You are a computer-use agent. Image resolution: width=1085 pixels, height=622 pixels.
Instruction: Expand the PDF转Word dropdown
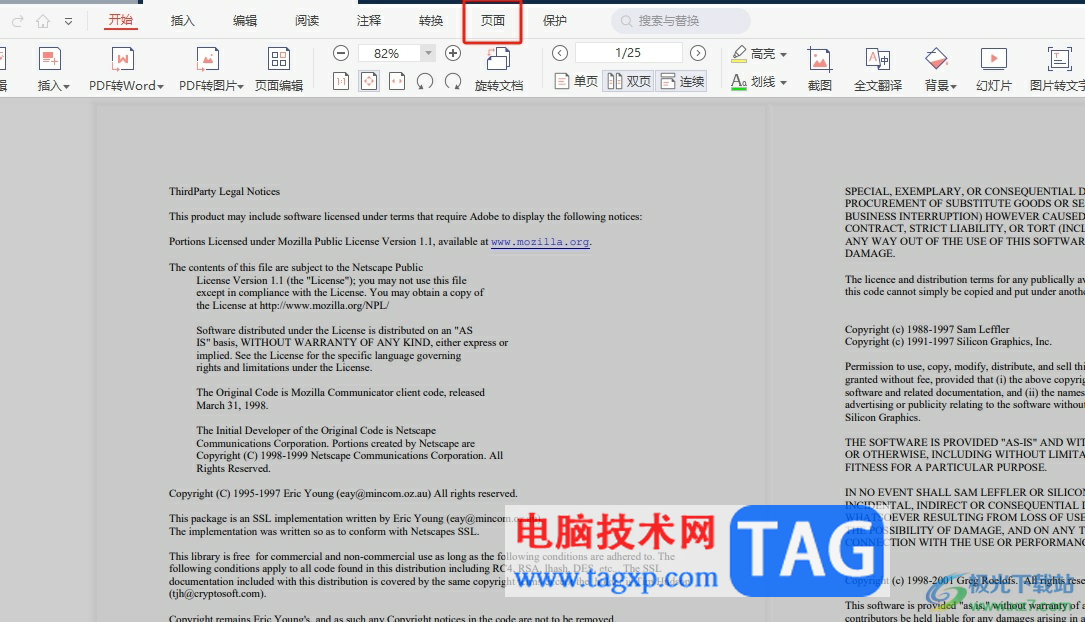(x=161, y=86)
